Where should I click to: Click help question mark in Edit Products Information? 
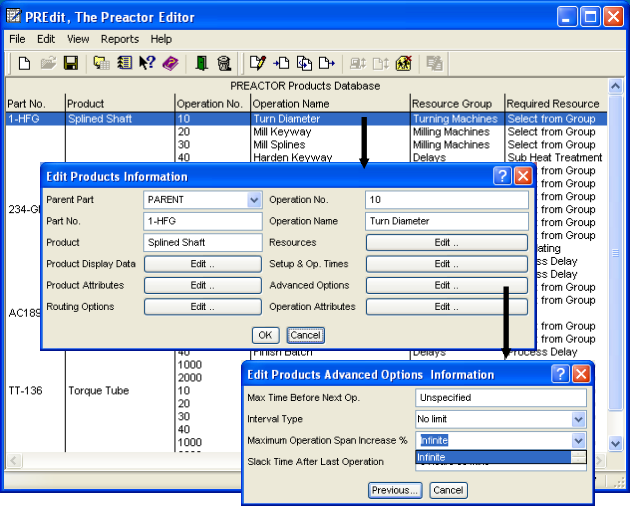click(x=502, y=176)
